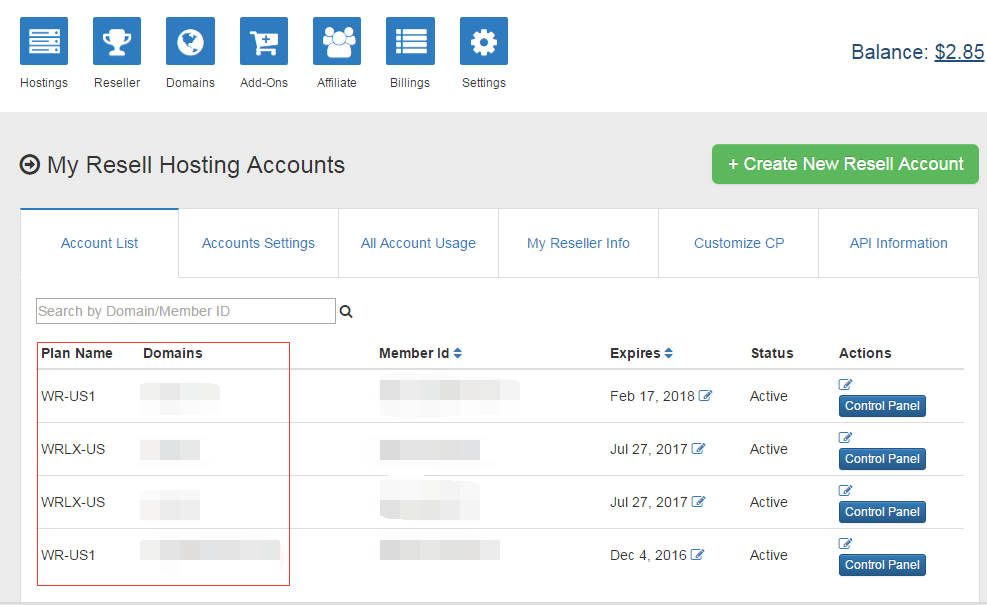Open Control Panel for last WR-US1 account

(x=882, y=565)
